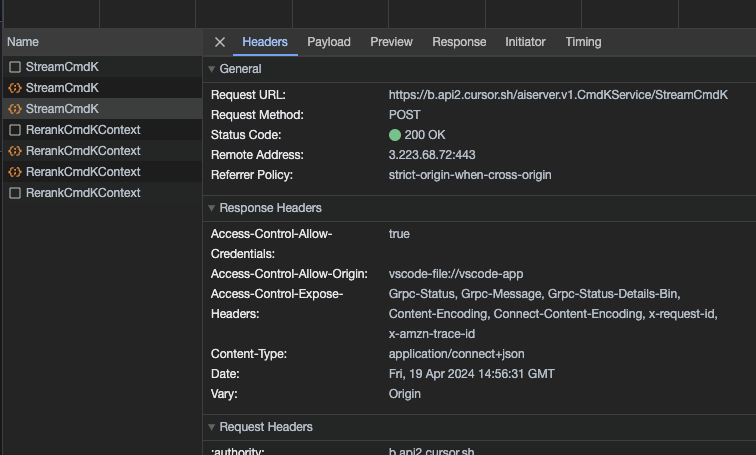Click the Date header label
The width and height of the screenshot is (756, 455).
coord(225,374)
